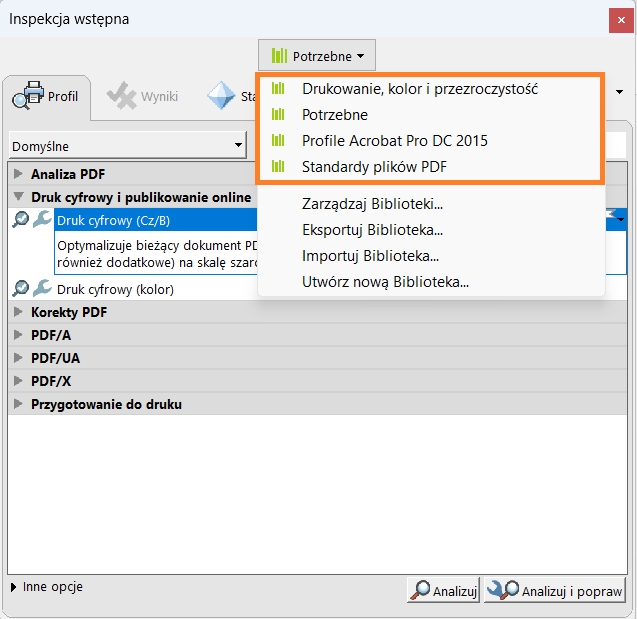Click library icon next to Profile Acrobat
The width and height of the screenshot is (637, 619).
(x=278, y=140)
